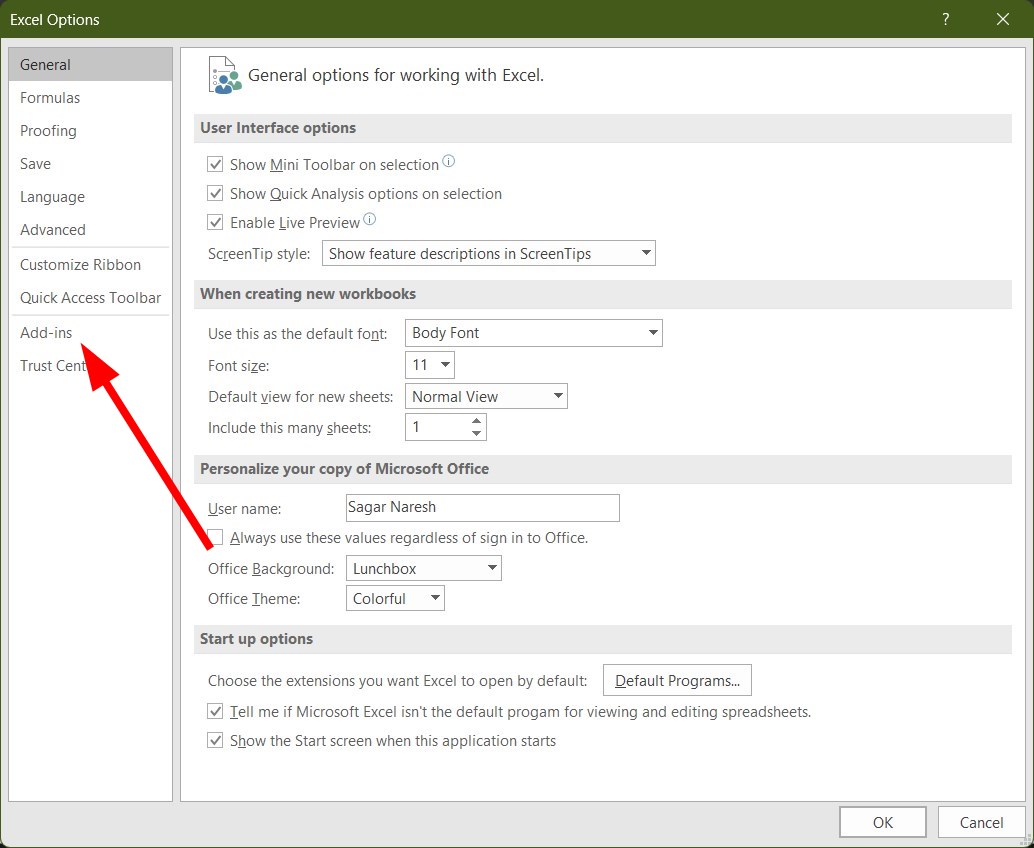Open the Quick Access Toolbar category

pos(90,297)
